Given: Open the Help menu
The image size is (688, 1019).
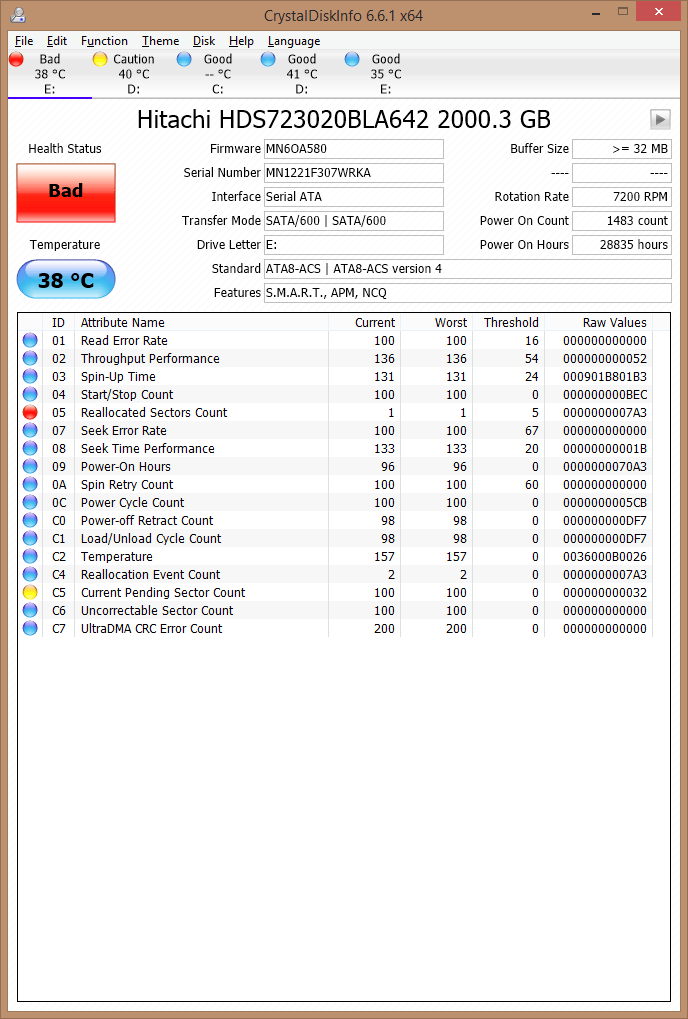Looking at the screenshot, I should pos(241,41).
